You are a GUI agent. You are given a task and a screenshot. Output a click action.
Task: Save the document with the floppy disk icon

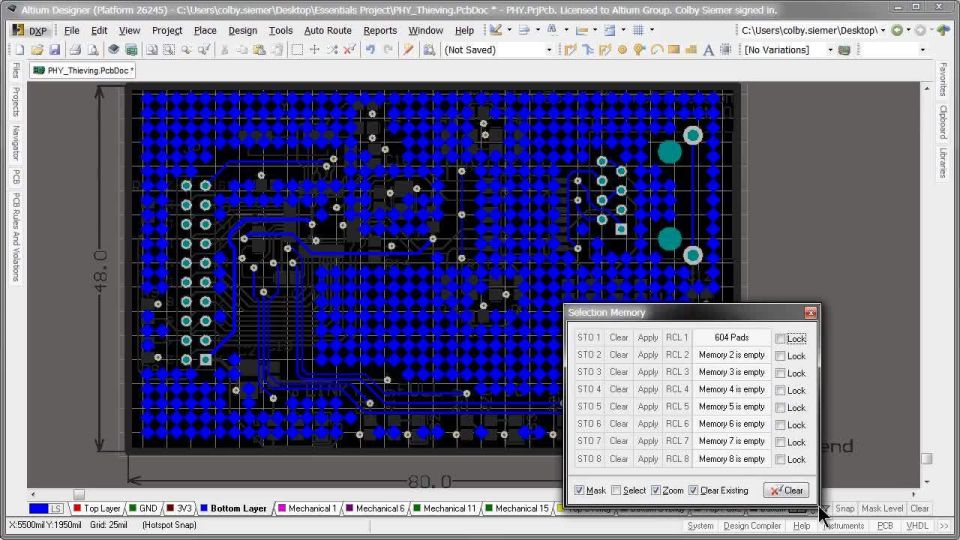click(x=54, y=50)
